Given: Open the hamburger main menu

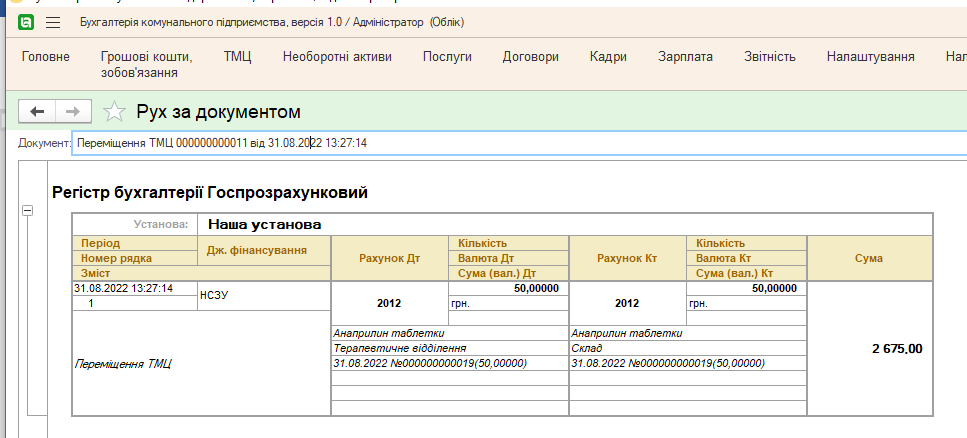Looking at the screenshot, I should click(x=53, y=23).
